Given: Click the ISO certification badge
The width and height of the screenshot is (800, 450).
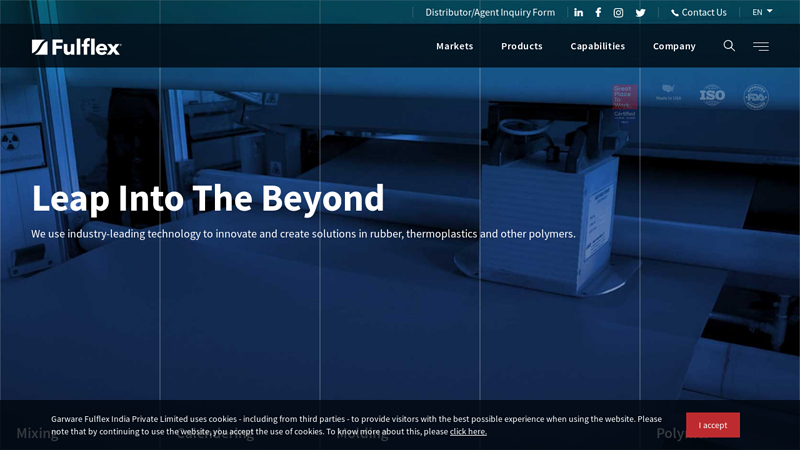Looking at the screenshot, I should point(712,96).
